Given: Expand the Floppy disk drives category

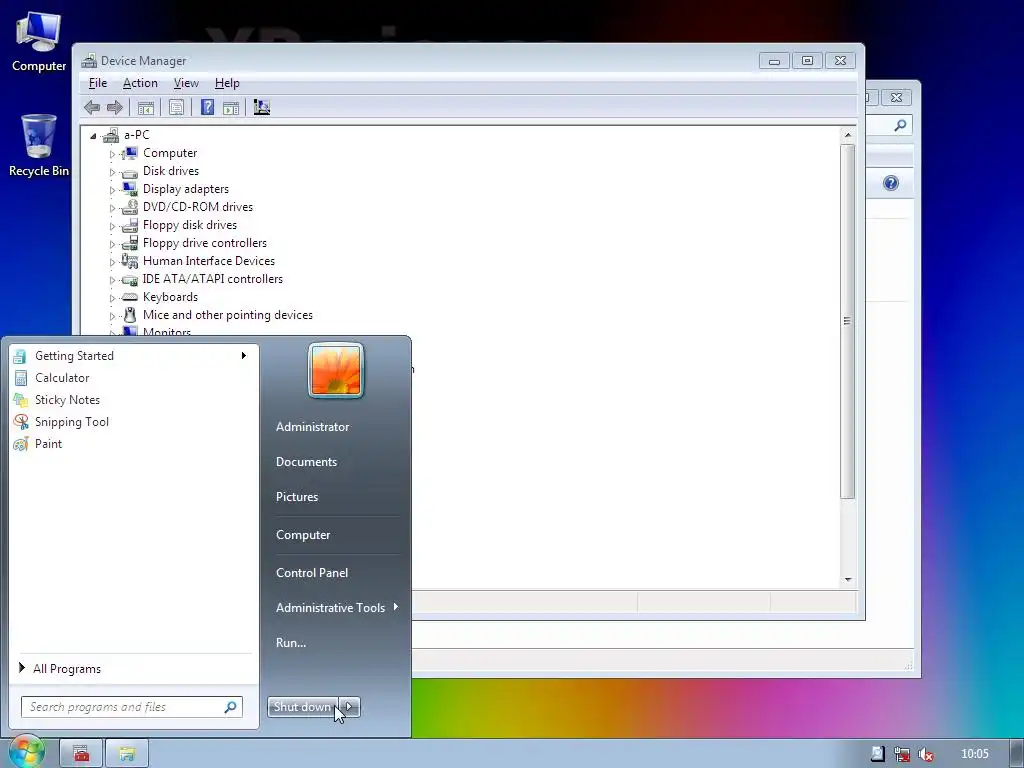Looking at the screenshot, I should (x=112, y=226).
